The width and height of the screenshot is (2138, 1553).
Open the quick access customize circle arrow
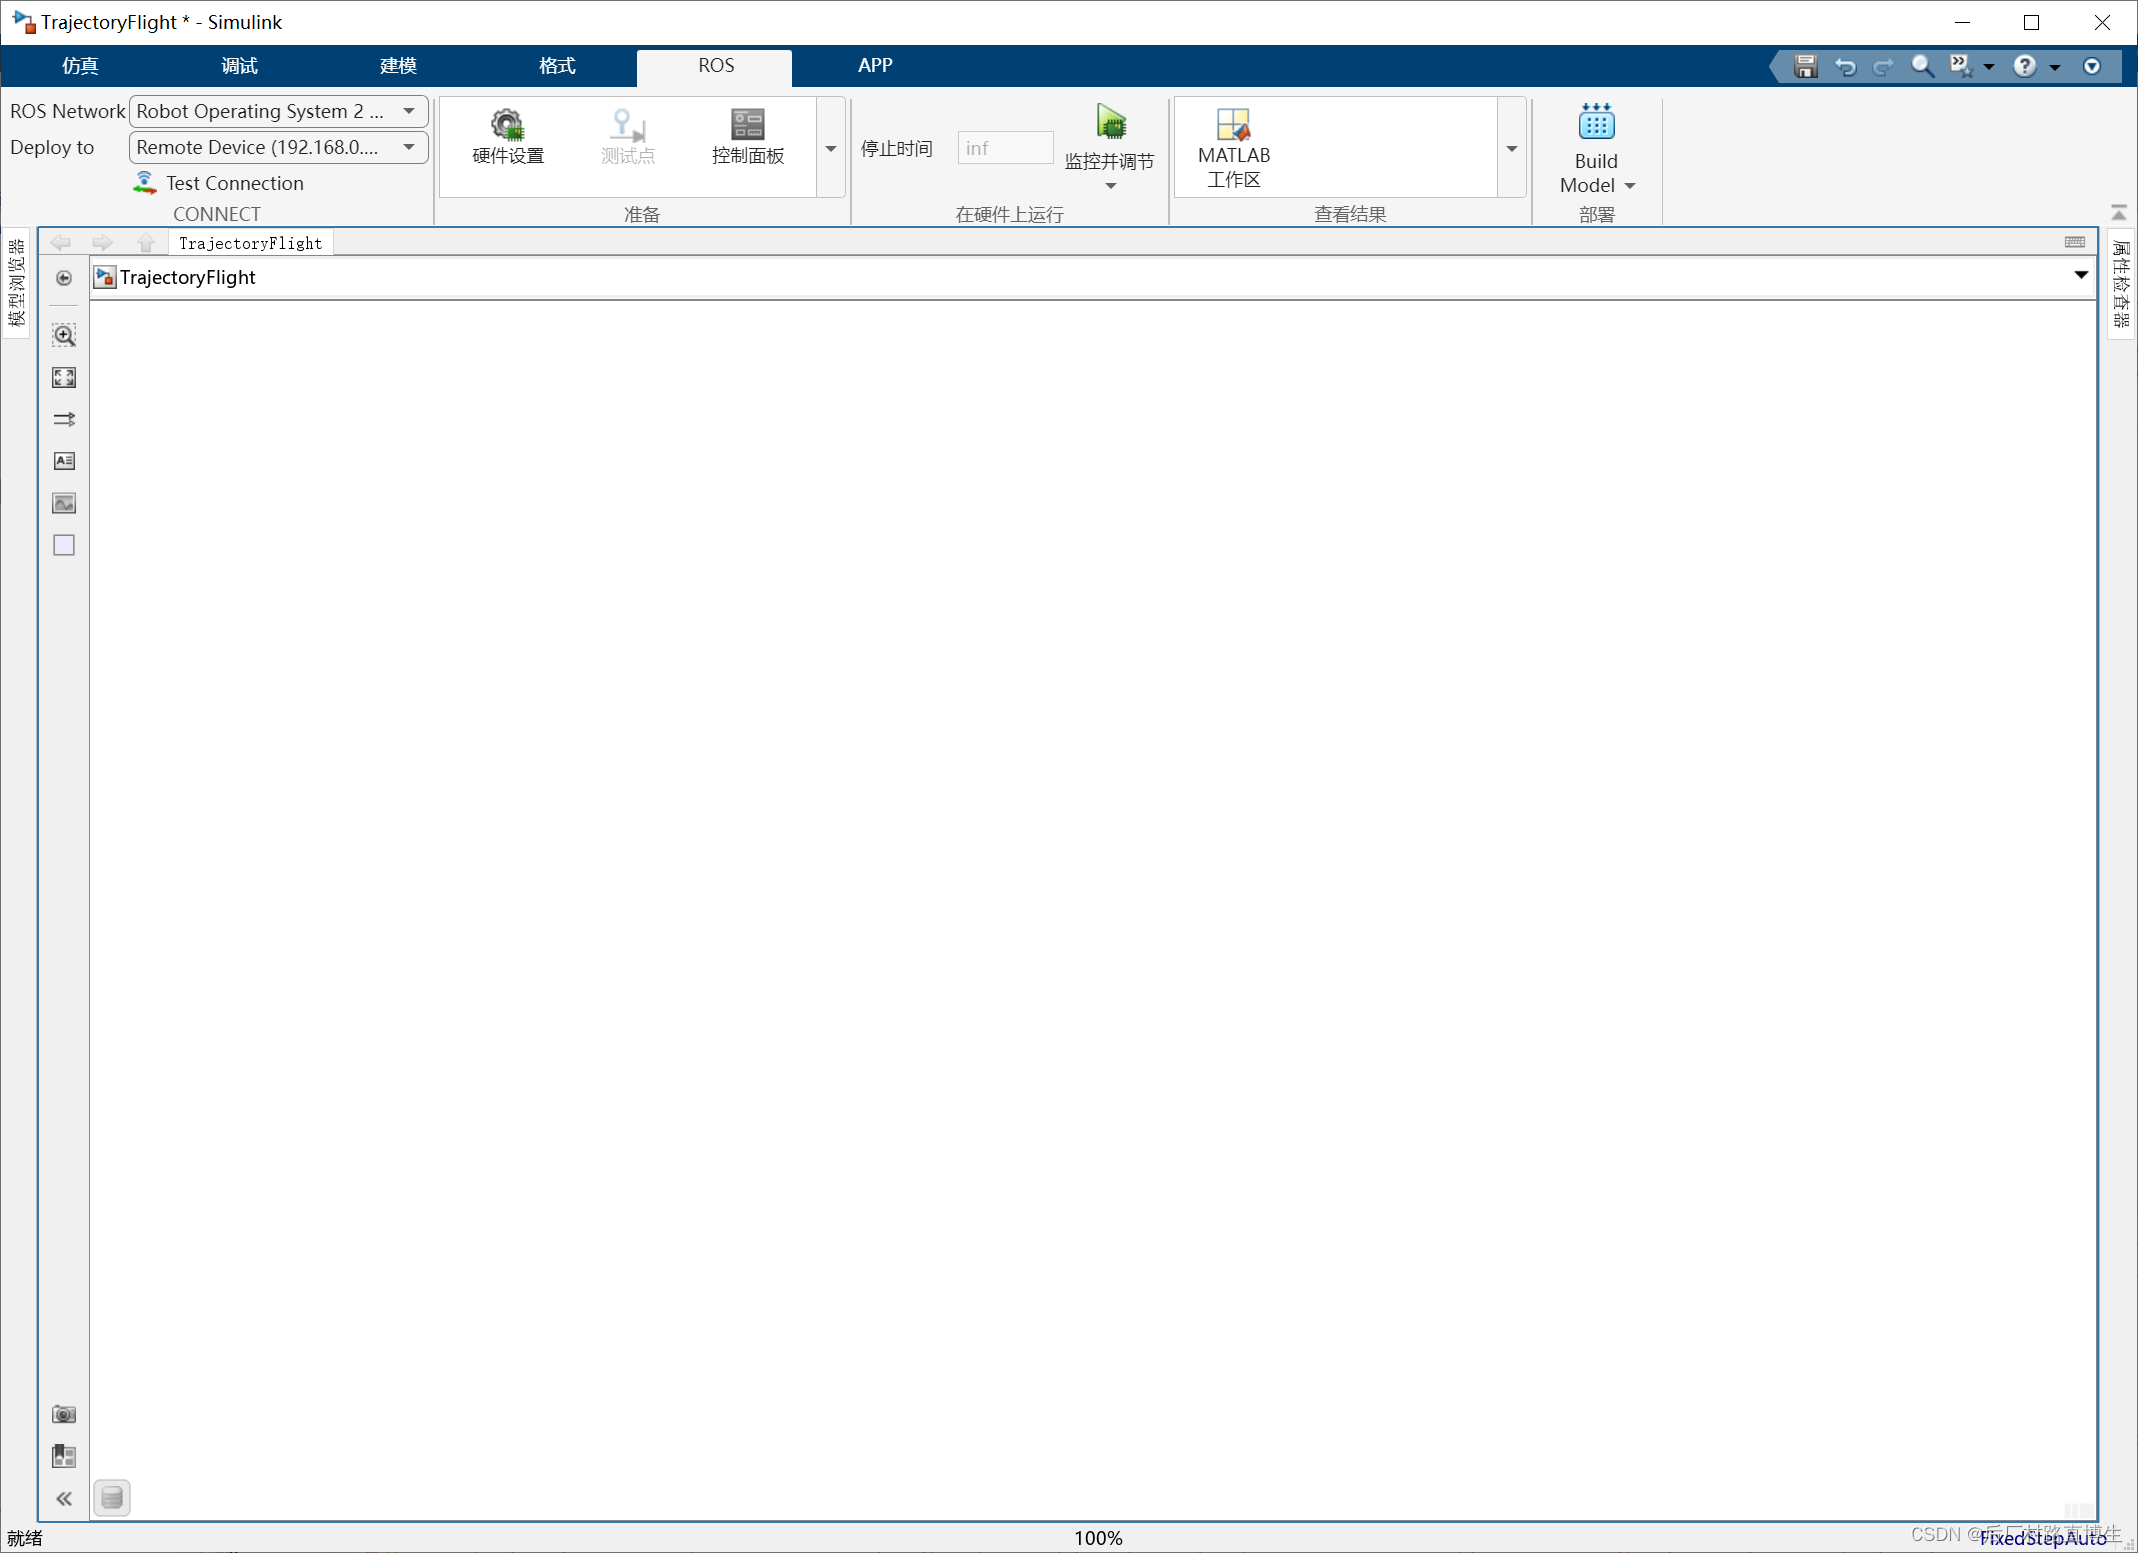point(2092,66)
